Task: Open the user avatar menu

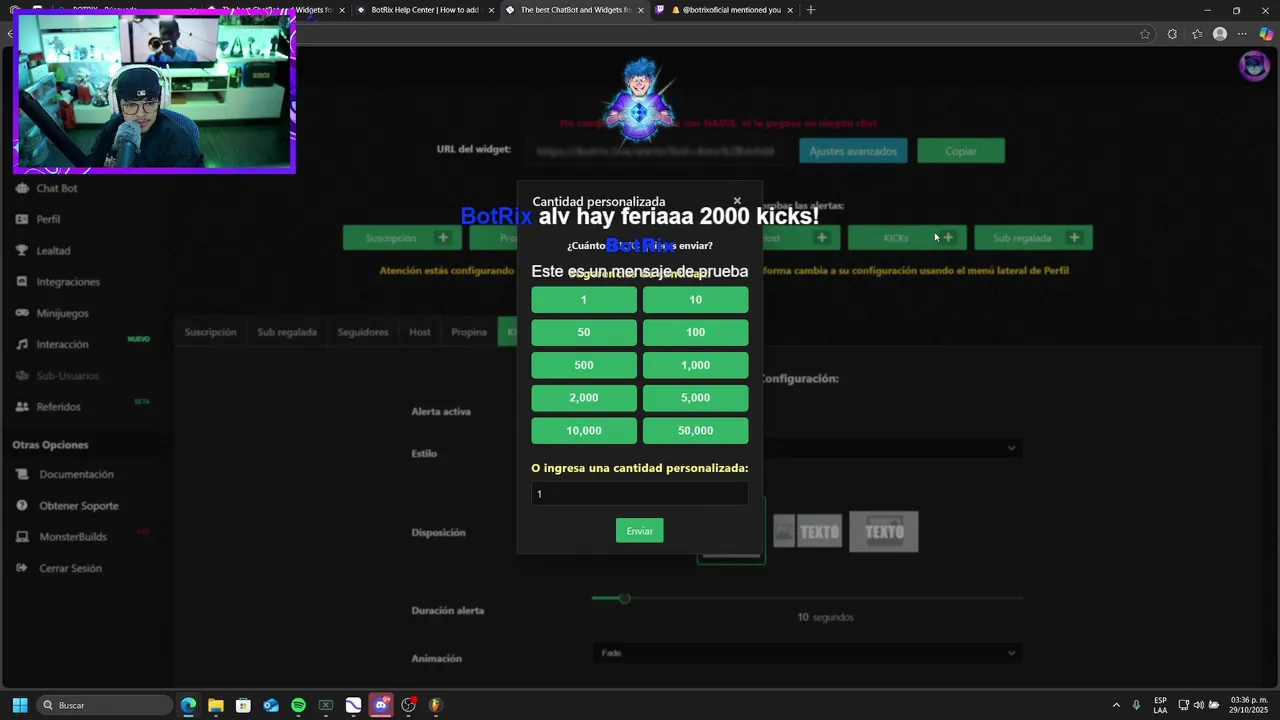Action: 1254,66
